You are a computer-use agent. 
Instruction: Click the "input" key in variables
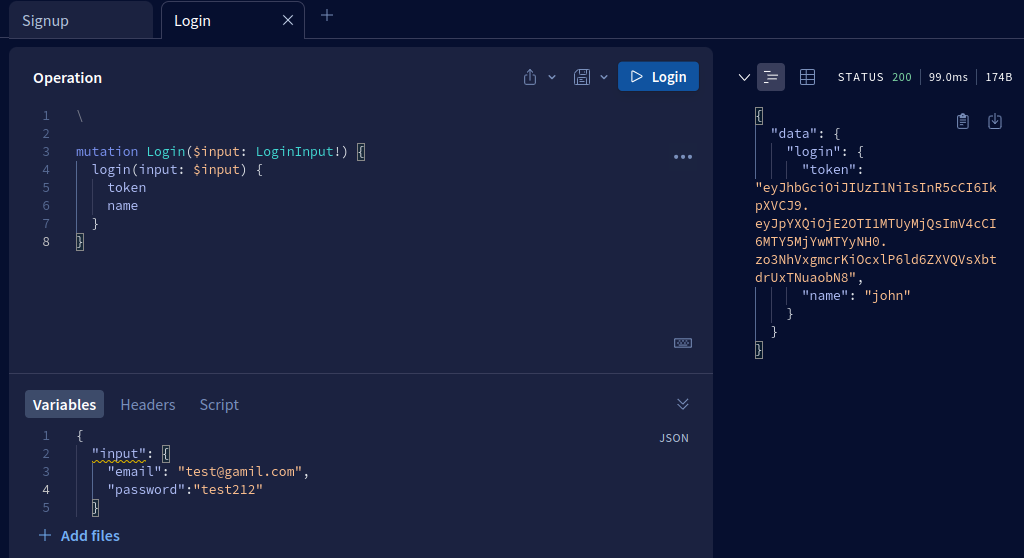tap(119, 453)
